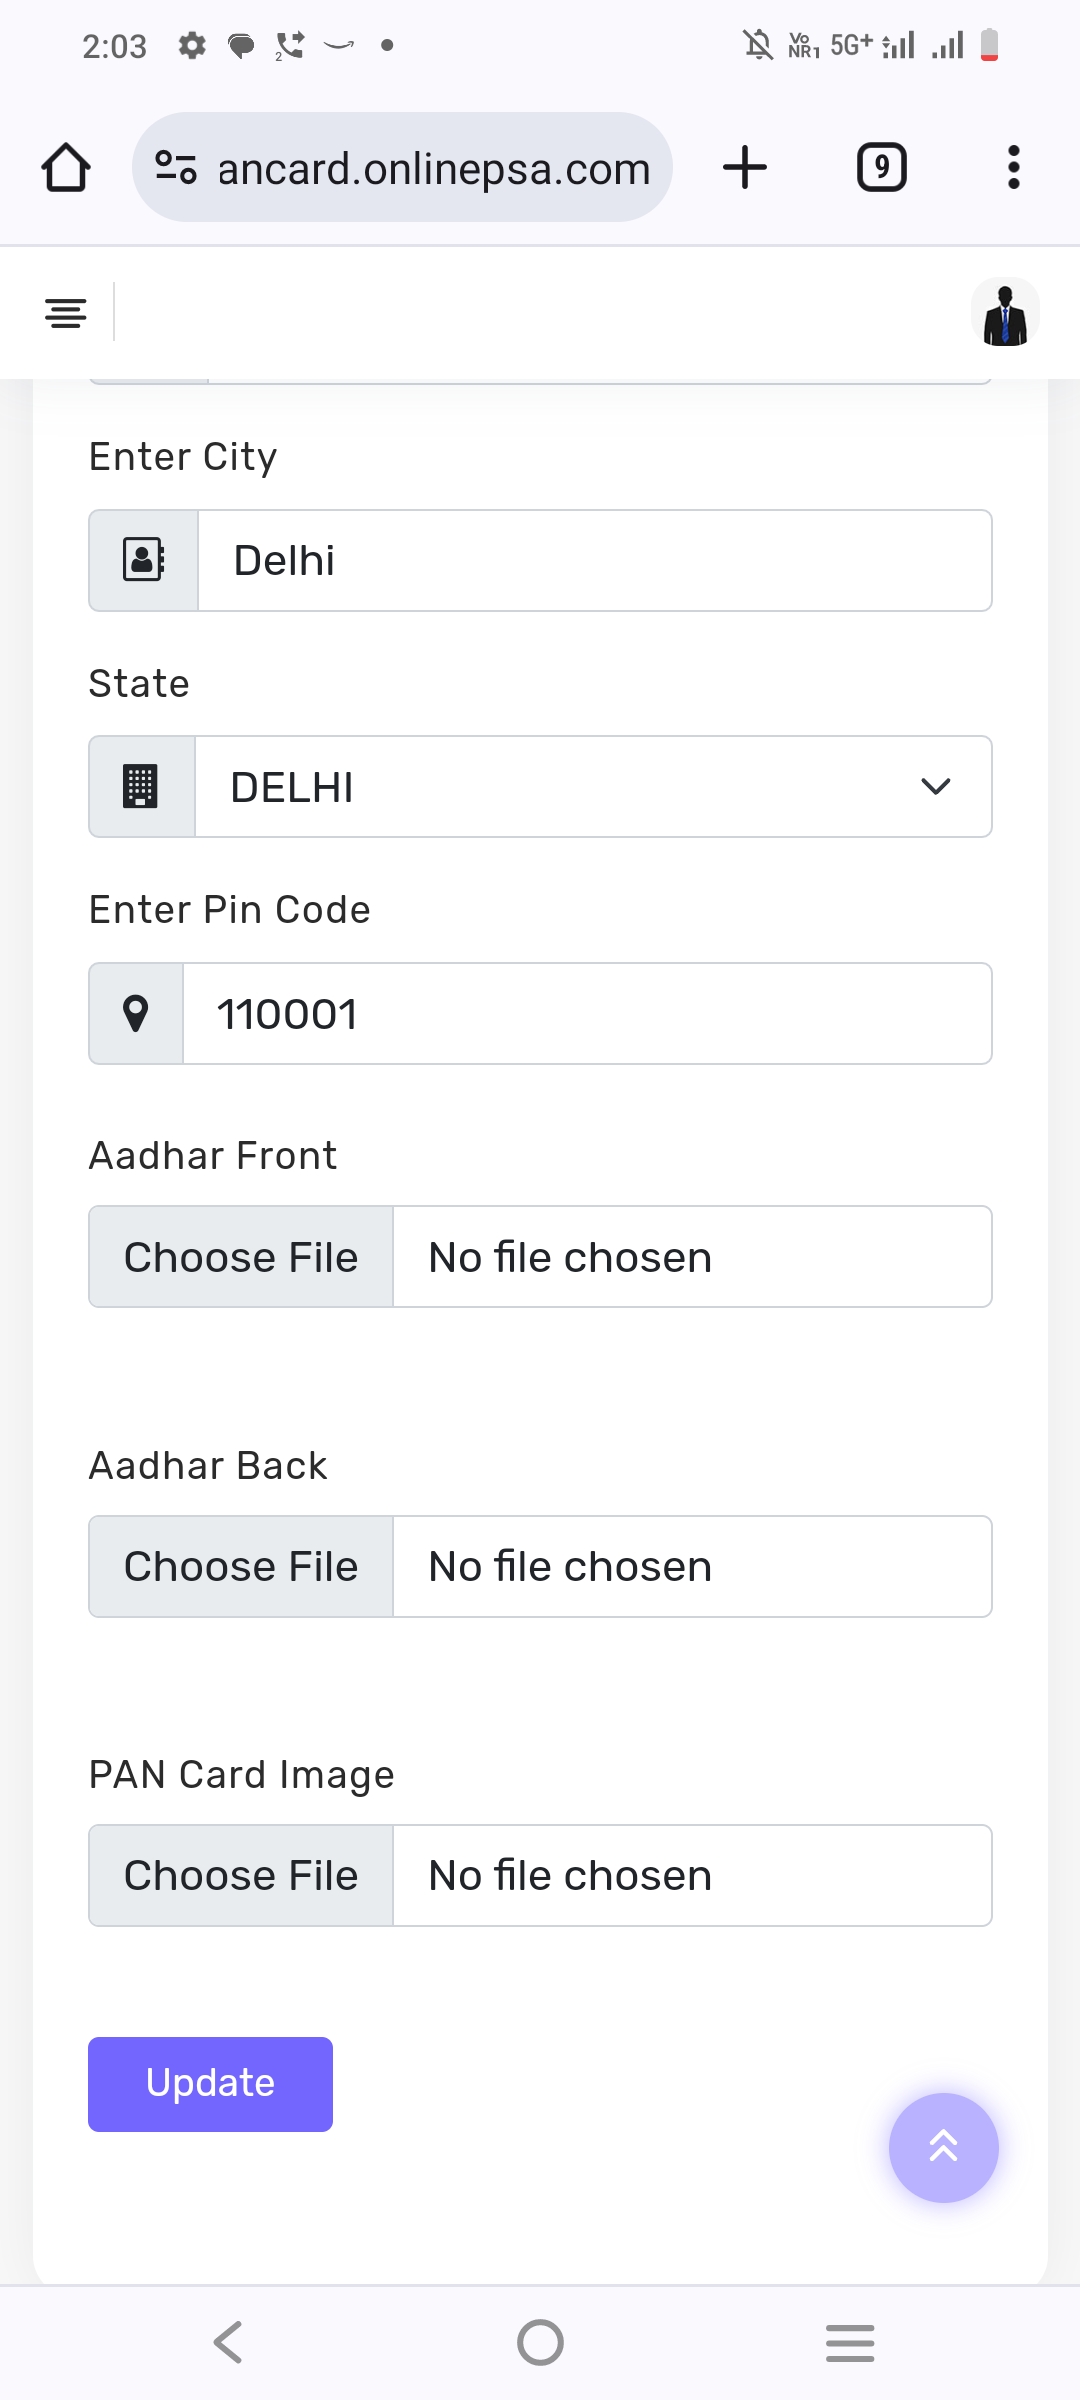
Task: Choose a file for PAN Card Image
Action: point(241,1876)
